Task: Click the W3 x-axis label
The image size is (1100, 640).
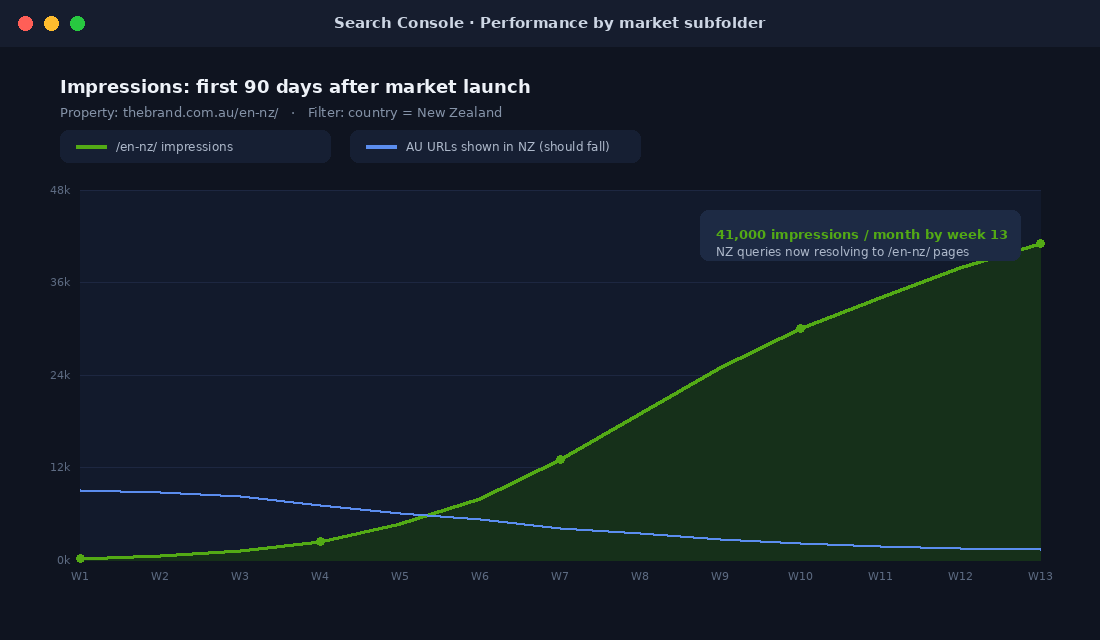Action: point(240,576)
